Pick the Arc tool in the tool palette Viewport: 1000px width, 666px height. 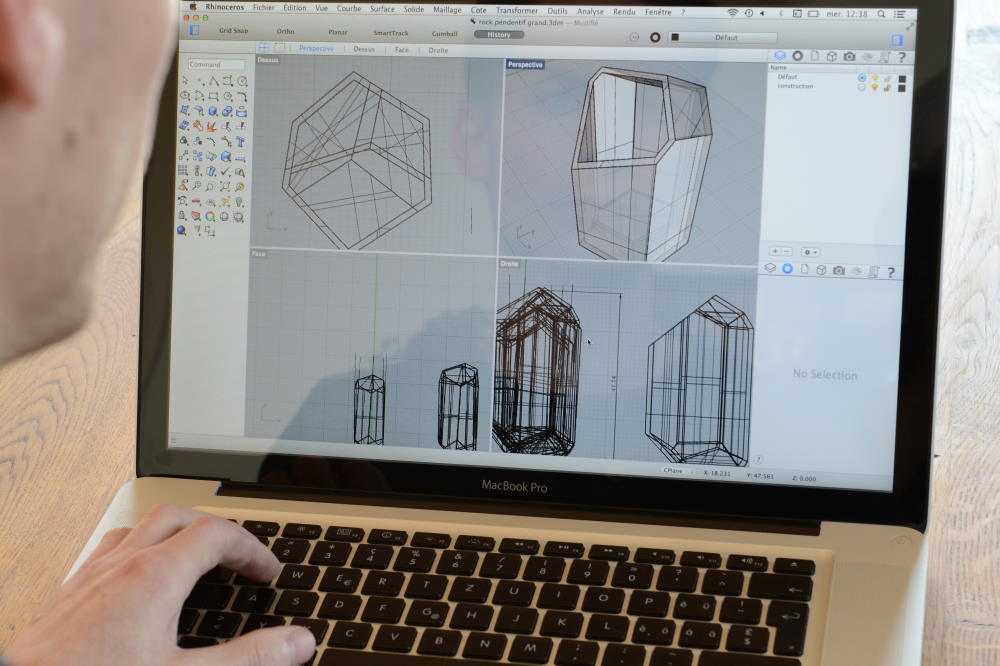[200, 96]
